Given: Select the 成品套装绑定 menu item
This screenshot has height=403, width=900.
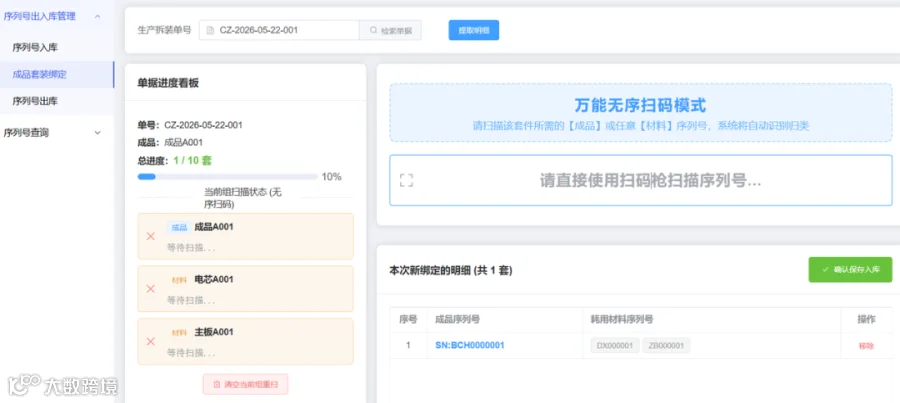Looking at the screenshot, I should pos(57,75).
